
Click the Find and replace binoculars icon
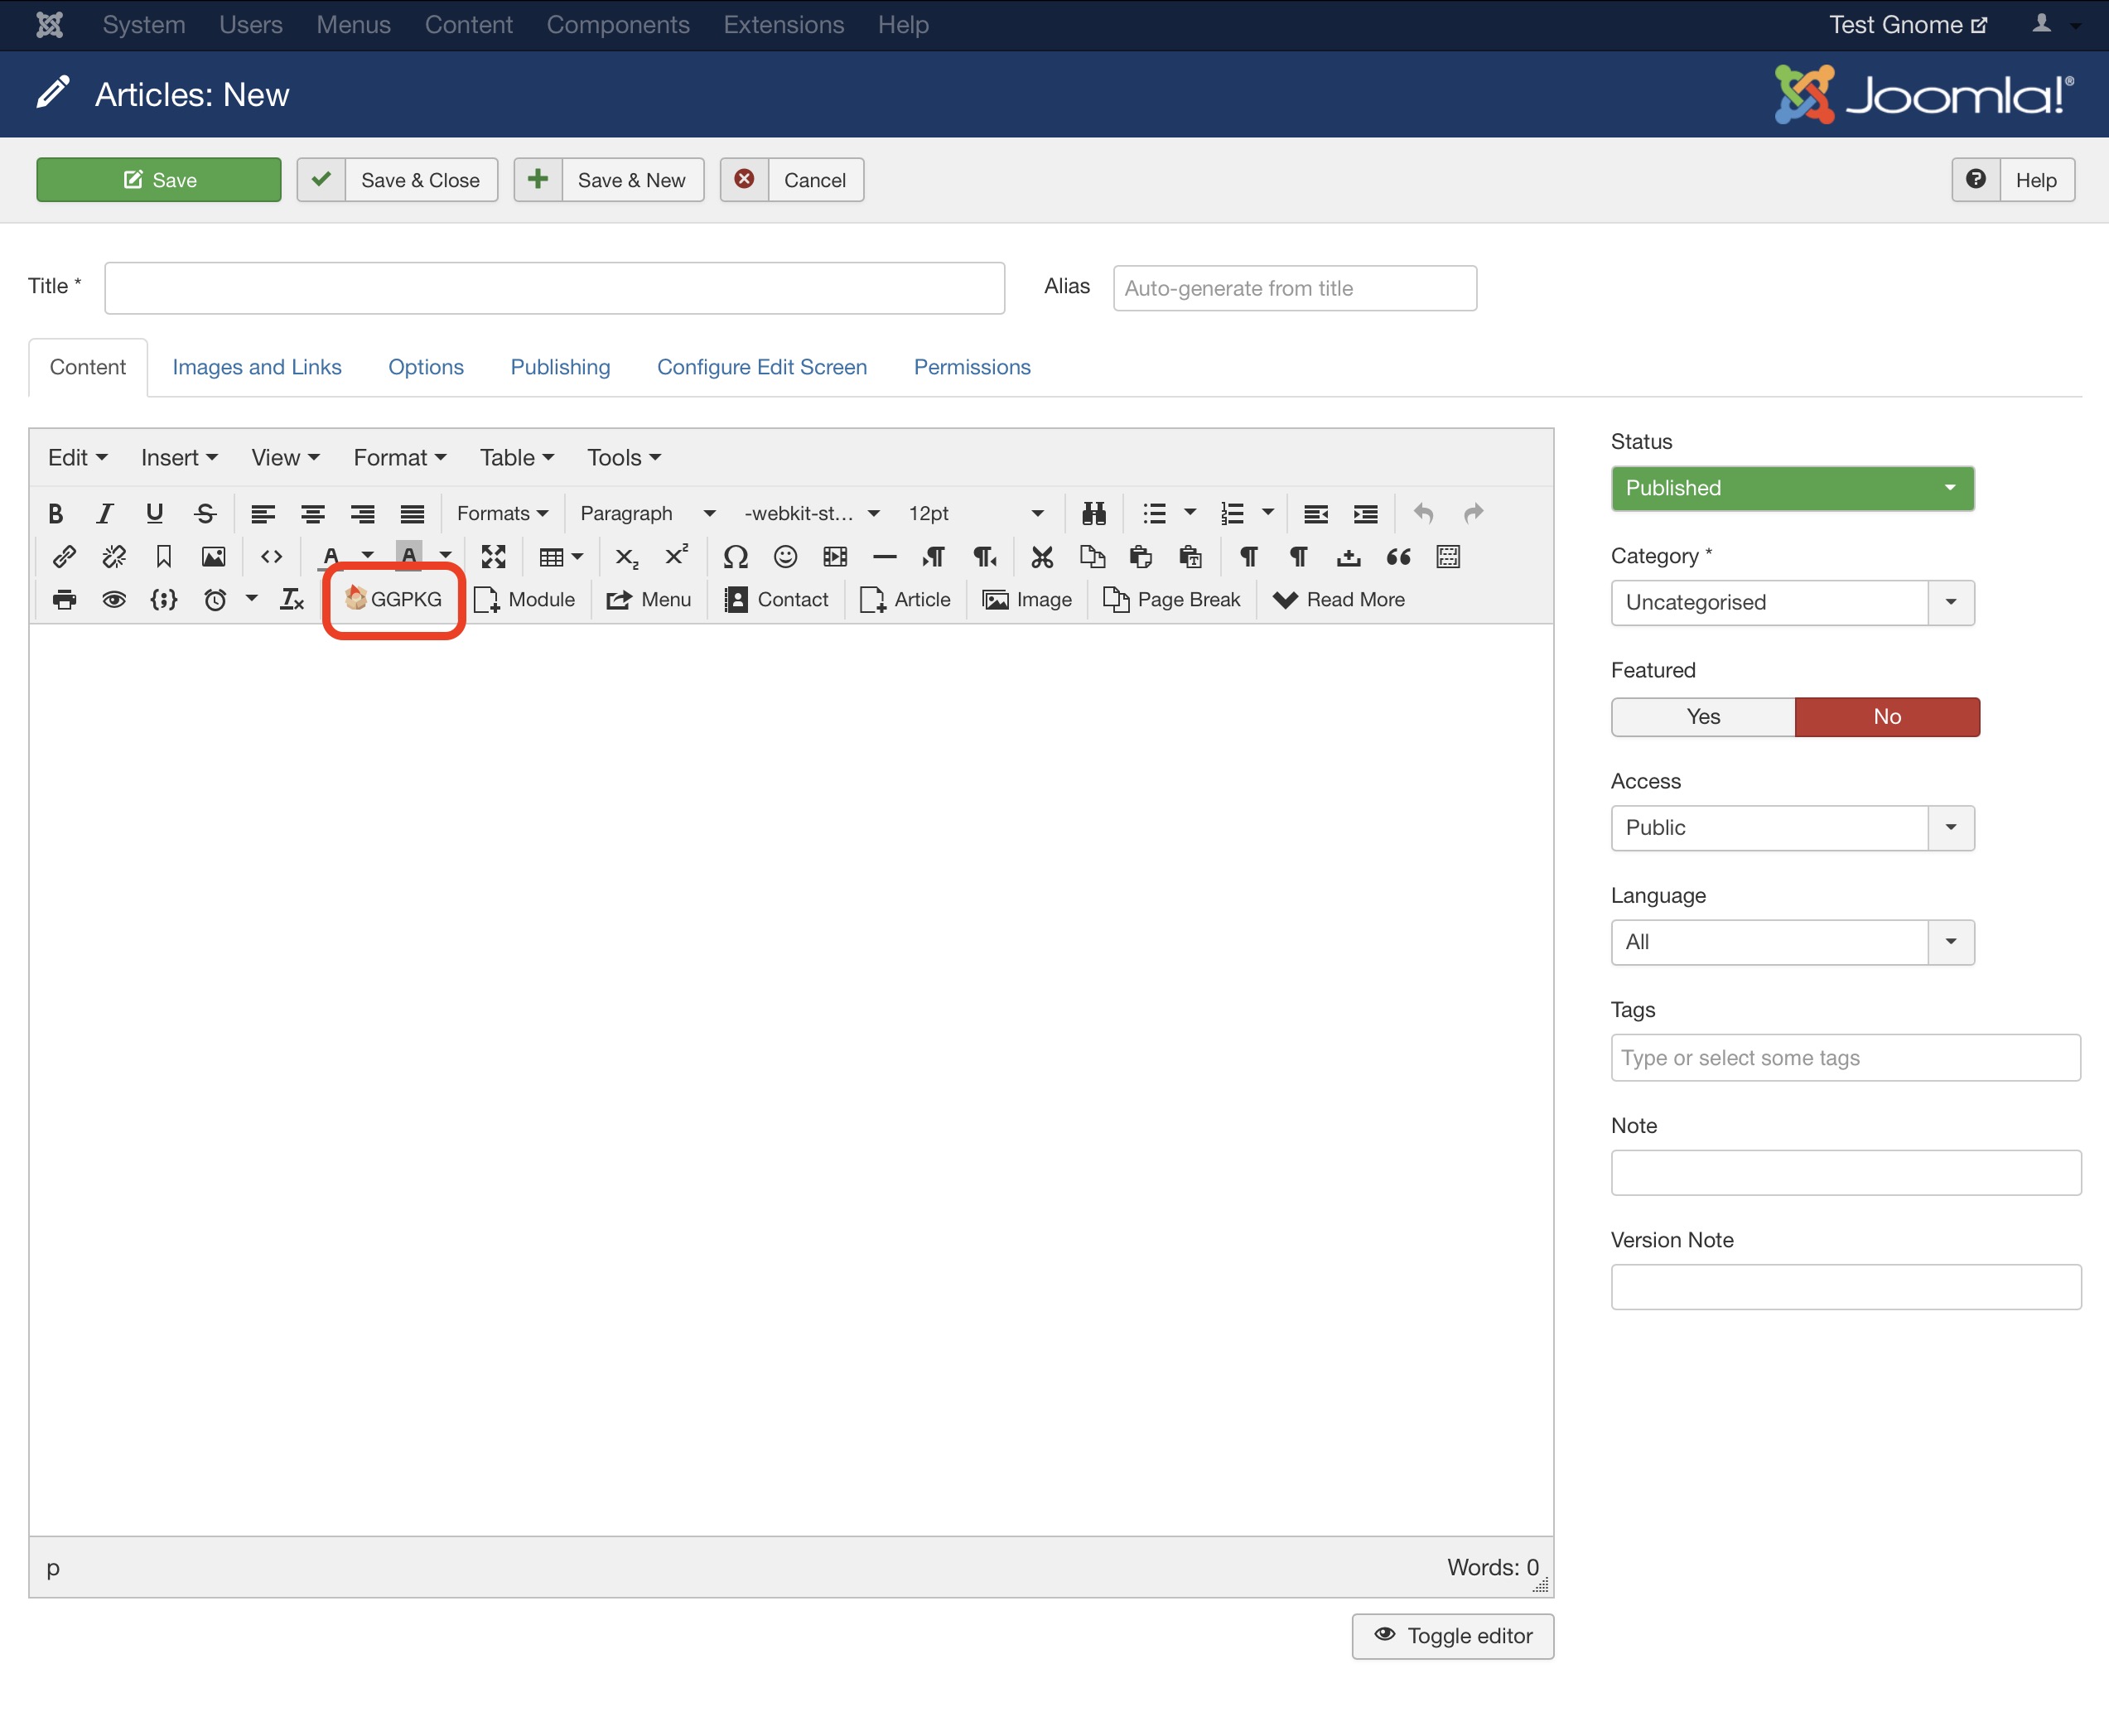pos(1094,514)
